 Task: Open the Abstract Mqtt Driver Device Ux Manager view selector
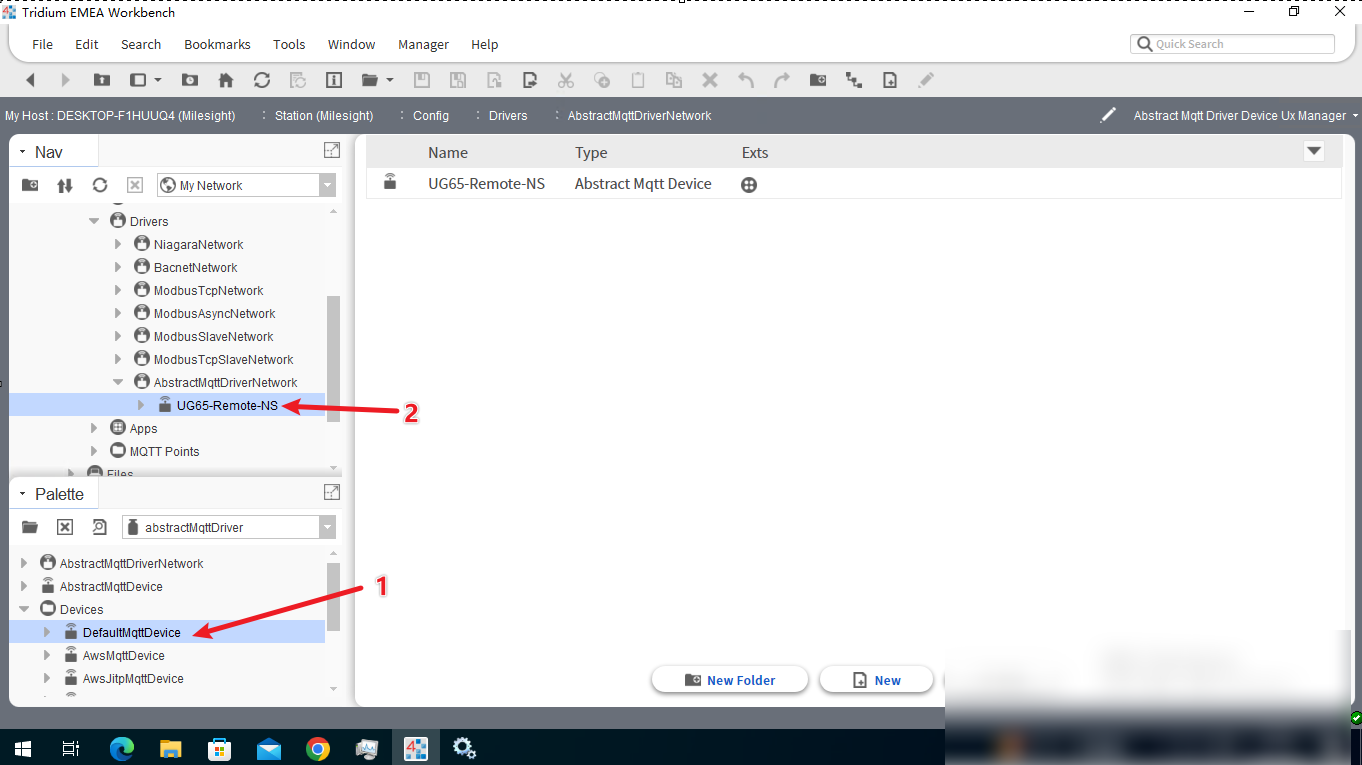tap(1245, 116)
